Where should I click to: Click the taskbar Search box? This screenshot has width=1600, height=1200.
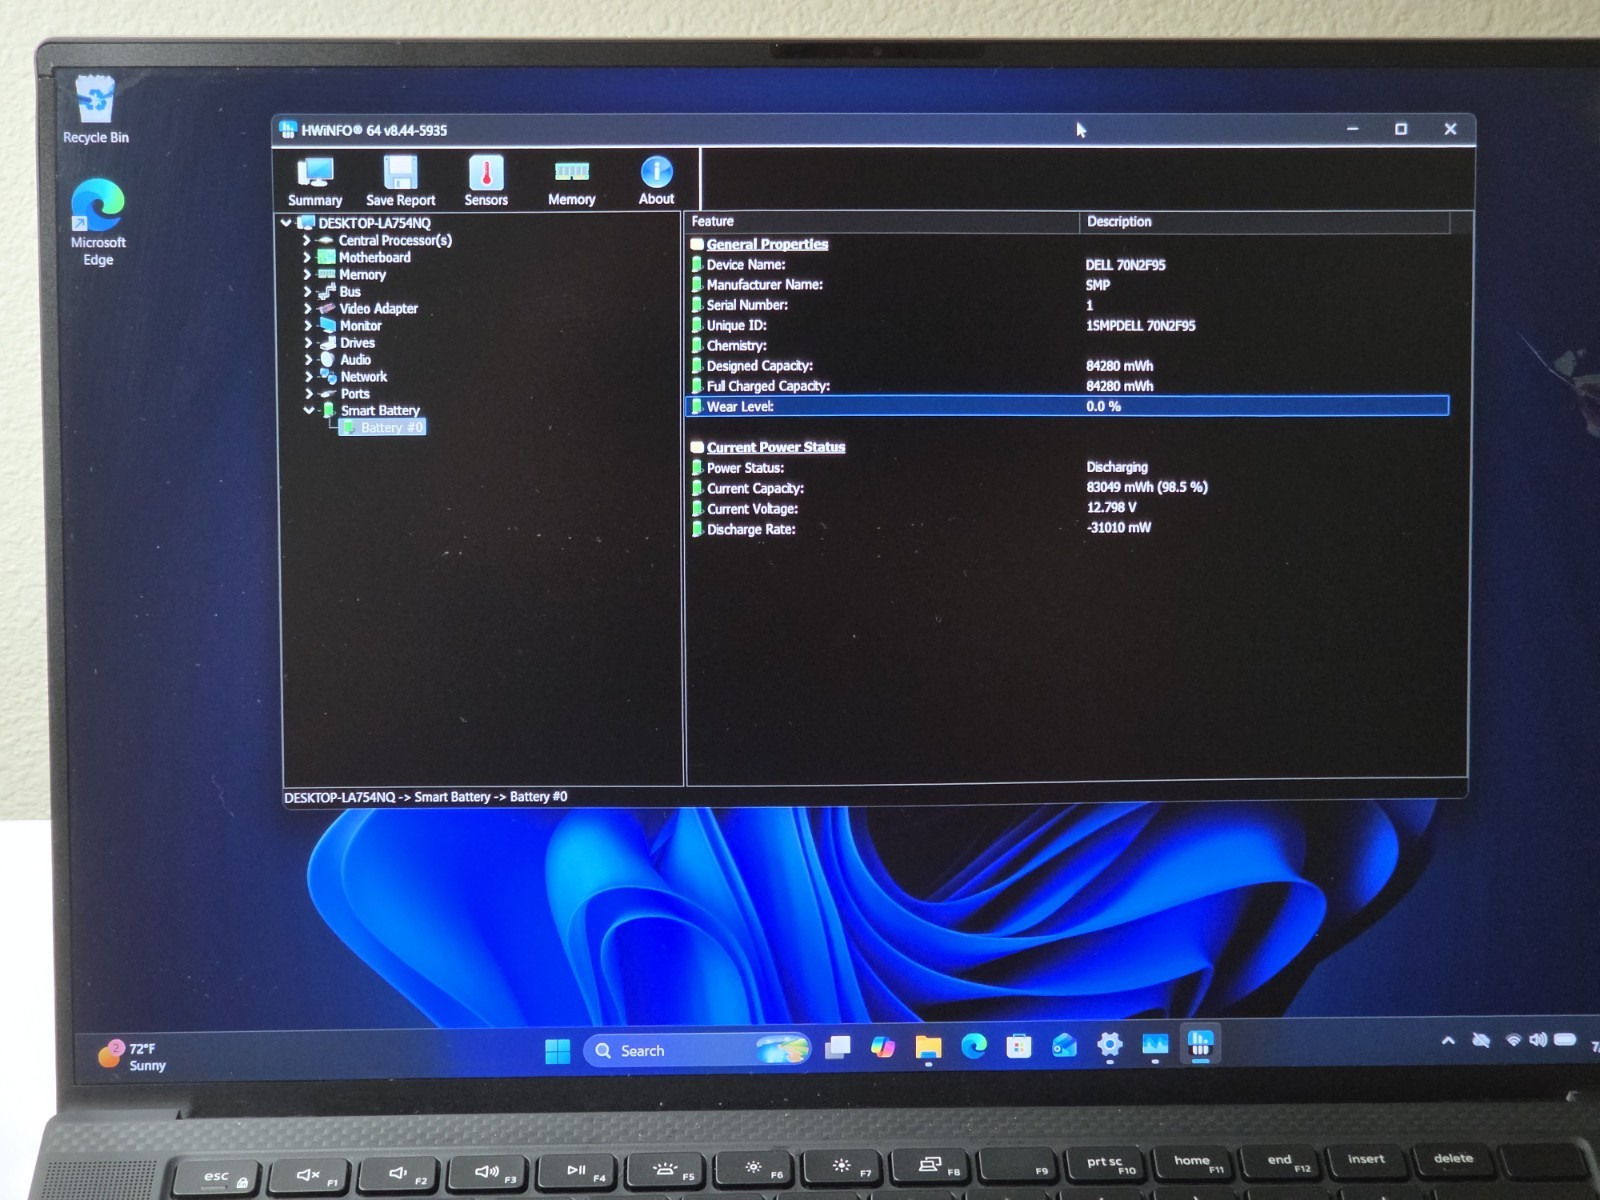pyautogui.click(x=696, y=1050)
